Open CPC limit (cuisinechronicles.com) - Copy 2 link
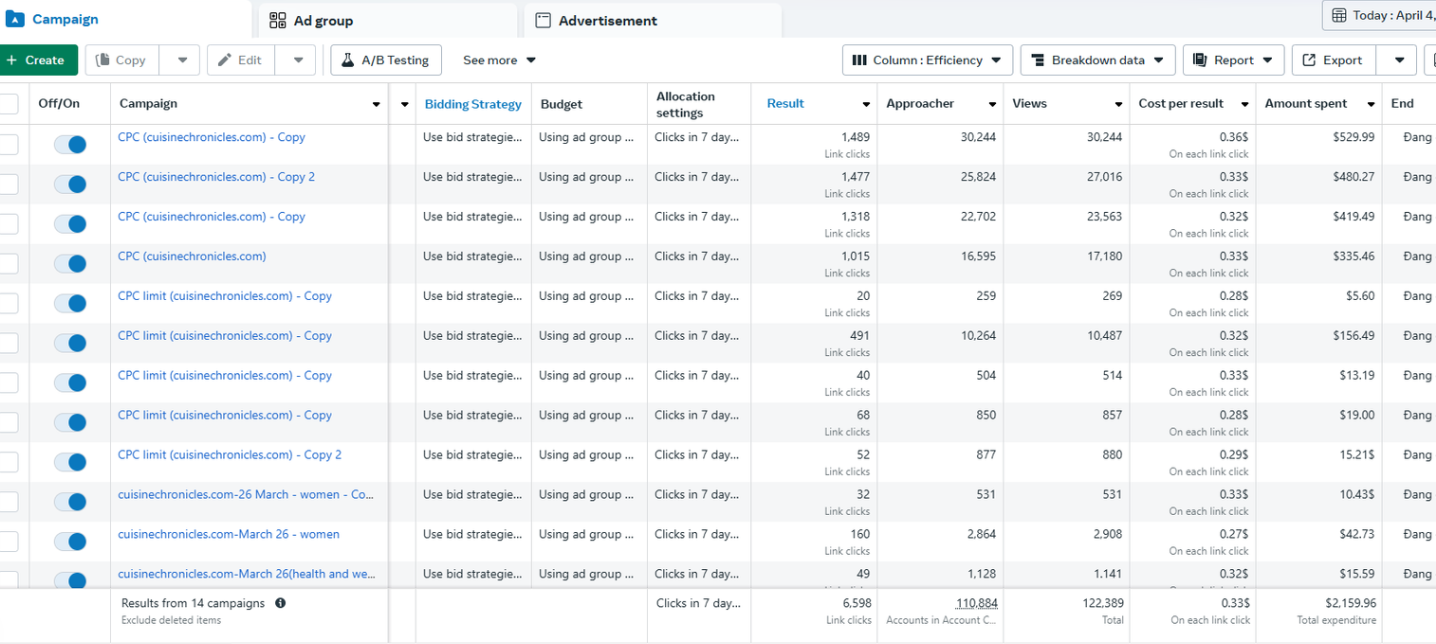The height and width of the screenshot is (644, 1436). (230, 455)
